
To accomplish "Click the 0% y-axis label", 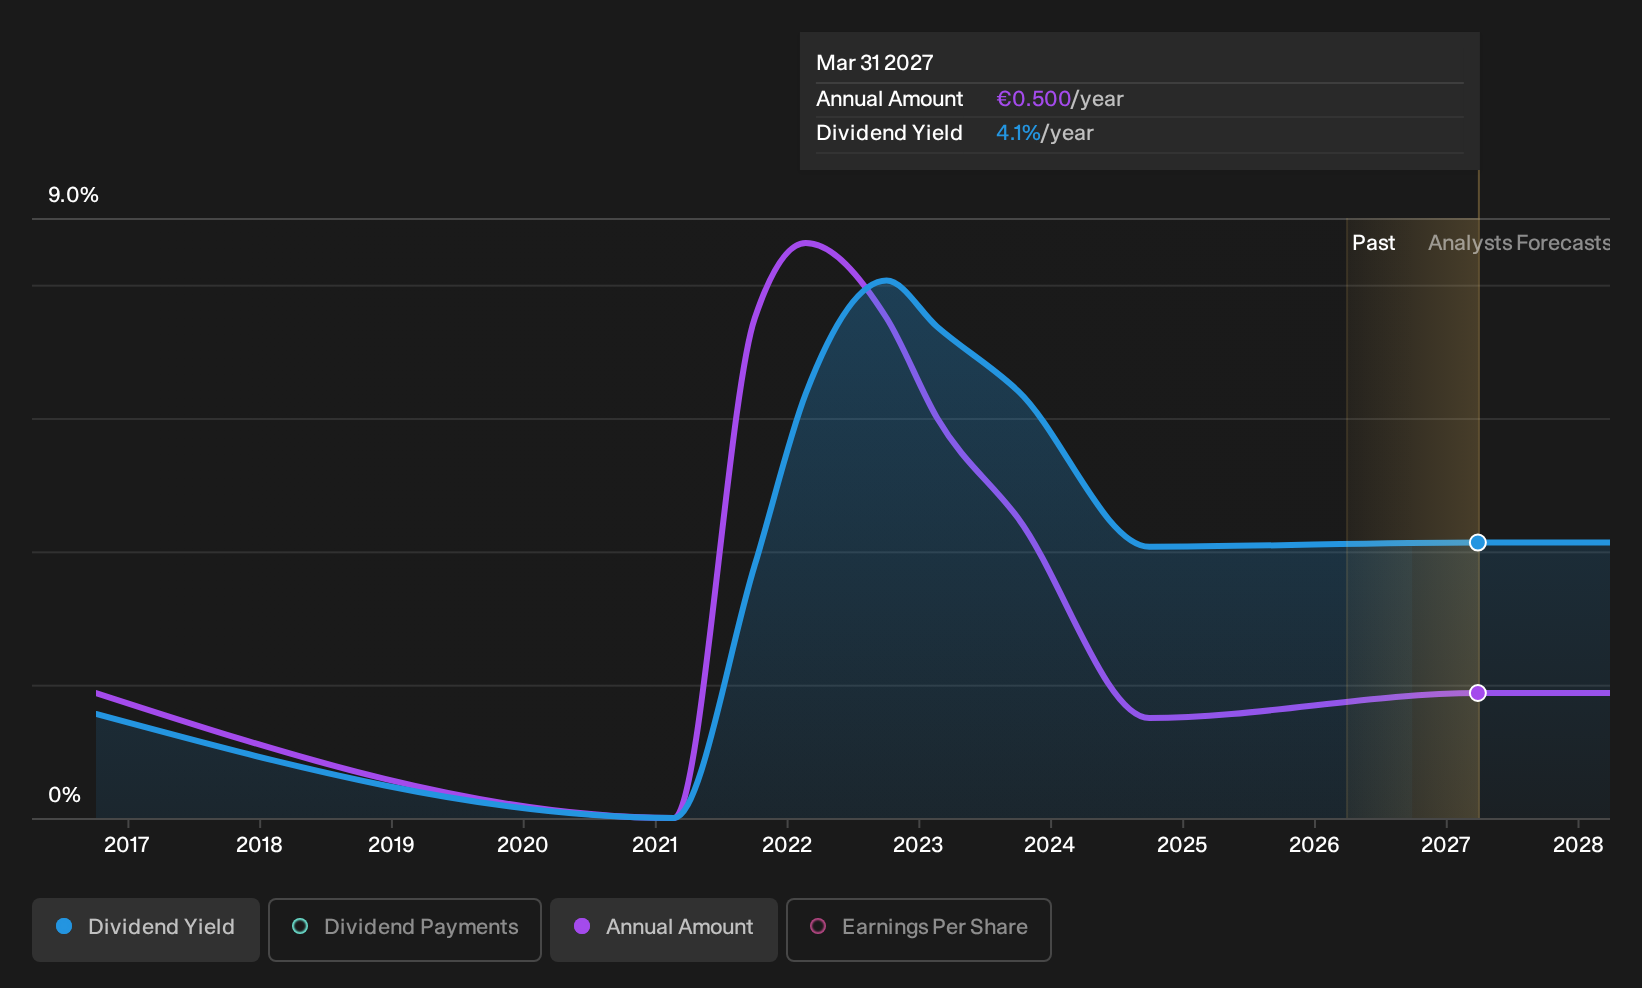I will click(64, 795).
